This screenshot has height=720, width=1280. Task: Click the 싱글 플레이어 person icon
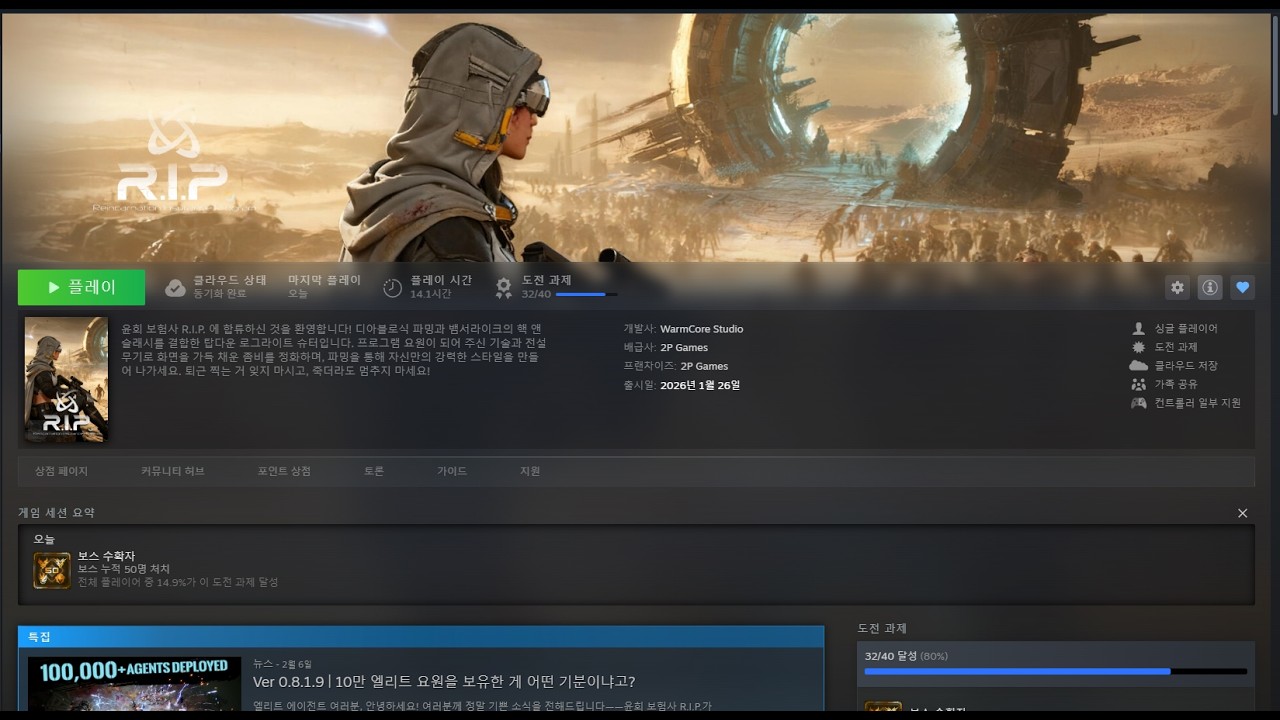point(1138,329)
